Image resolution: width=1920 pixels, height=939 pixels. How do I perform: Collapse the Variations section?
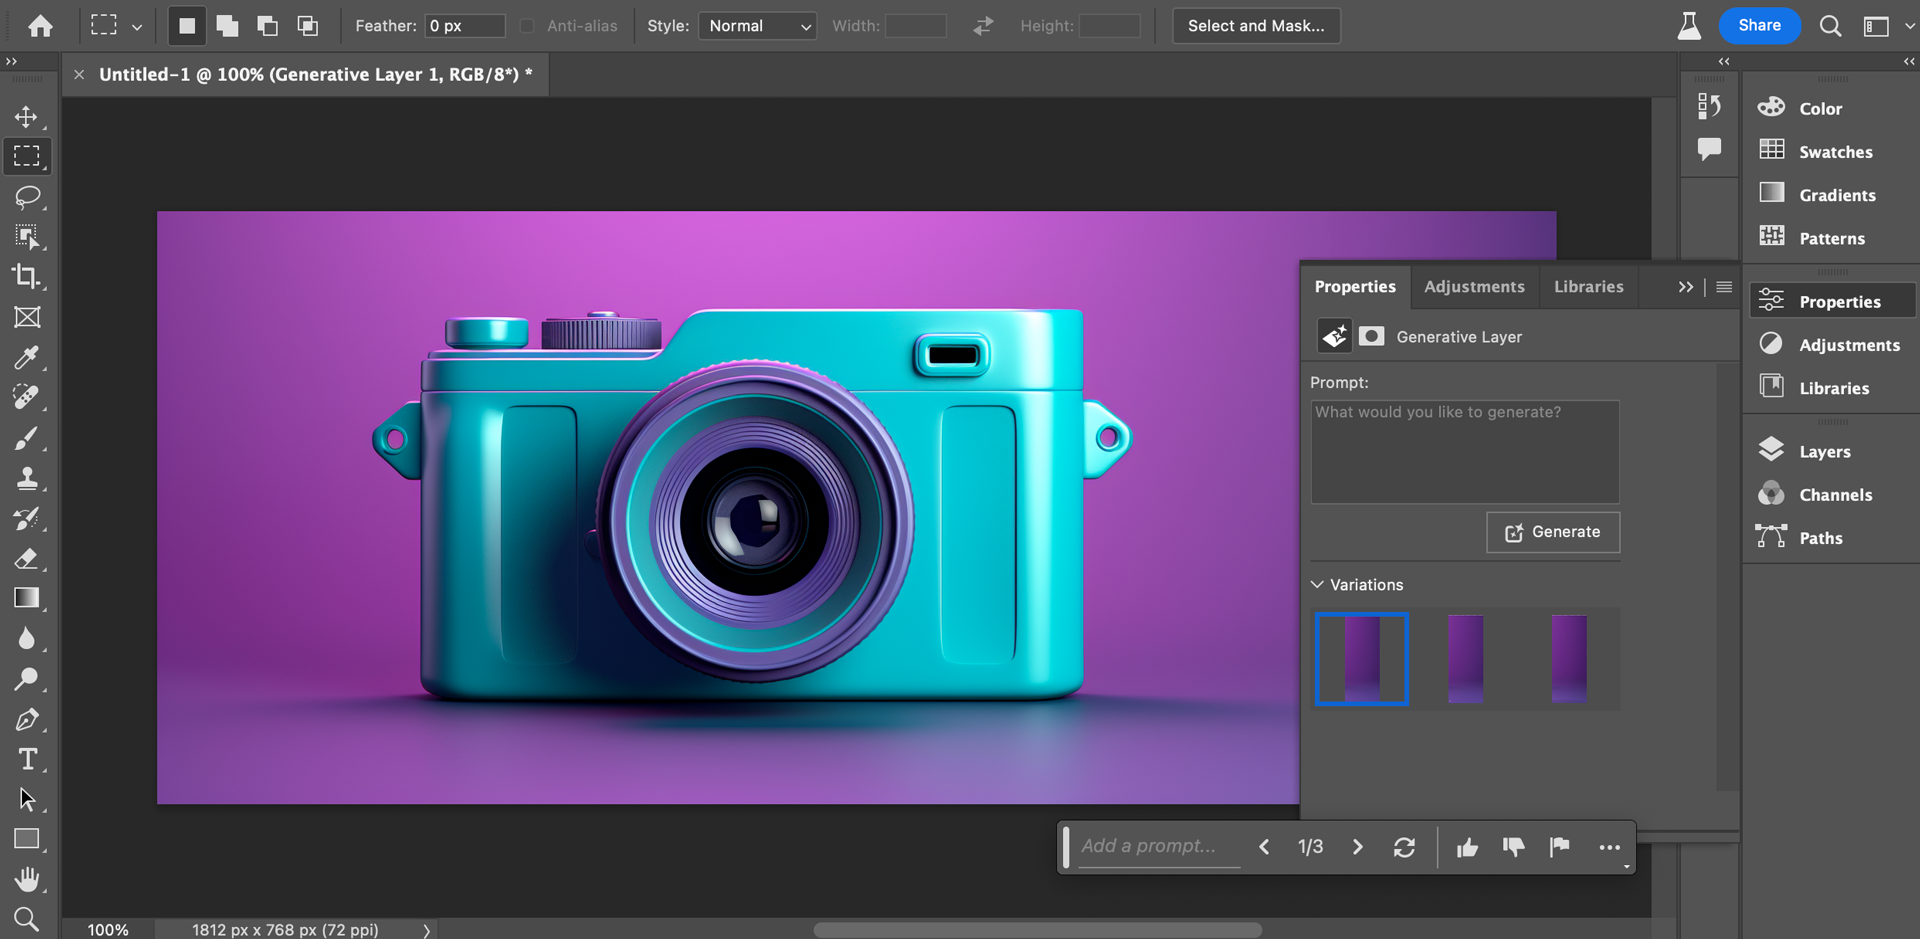[1318, 585]
